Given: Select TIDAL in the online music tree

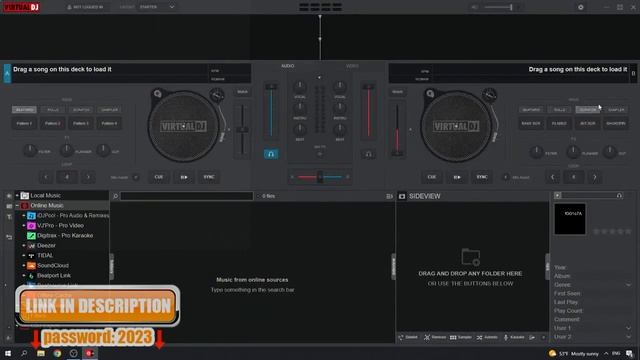Looking at the screenshot, I should [45, 256].
